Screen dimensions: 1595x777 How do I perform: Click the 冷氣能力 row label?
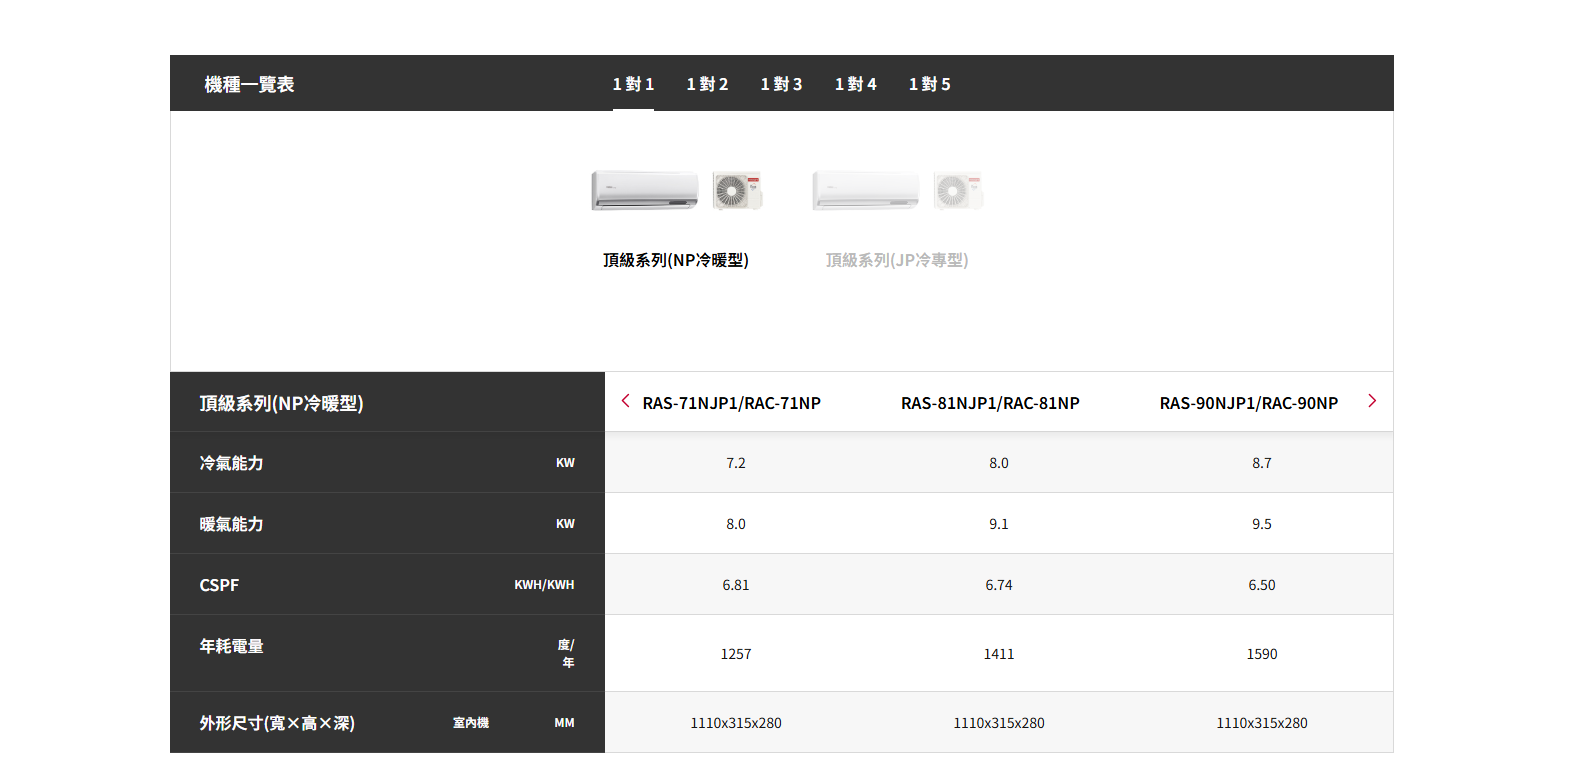pos(231,463)
